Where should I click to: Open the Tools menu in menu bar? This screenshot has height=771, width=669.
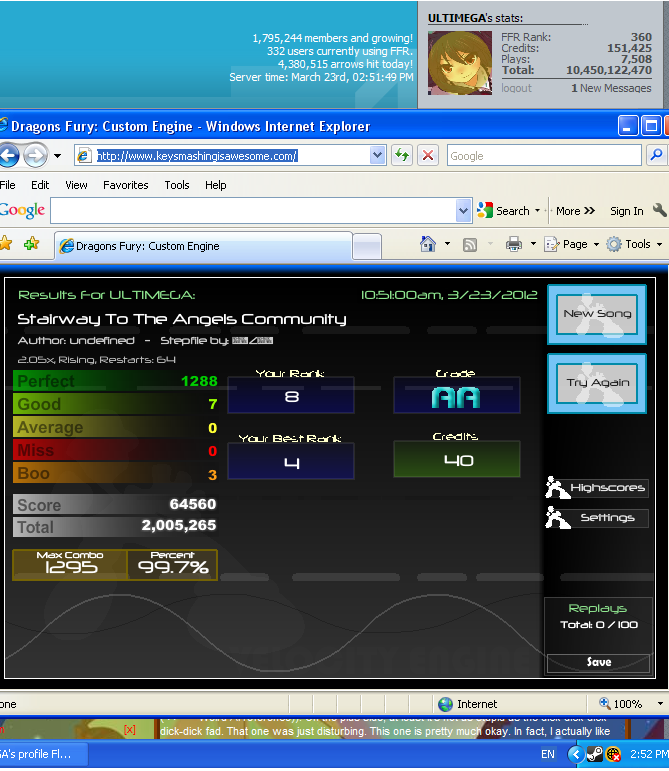(x=177, y=185)
